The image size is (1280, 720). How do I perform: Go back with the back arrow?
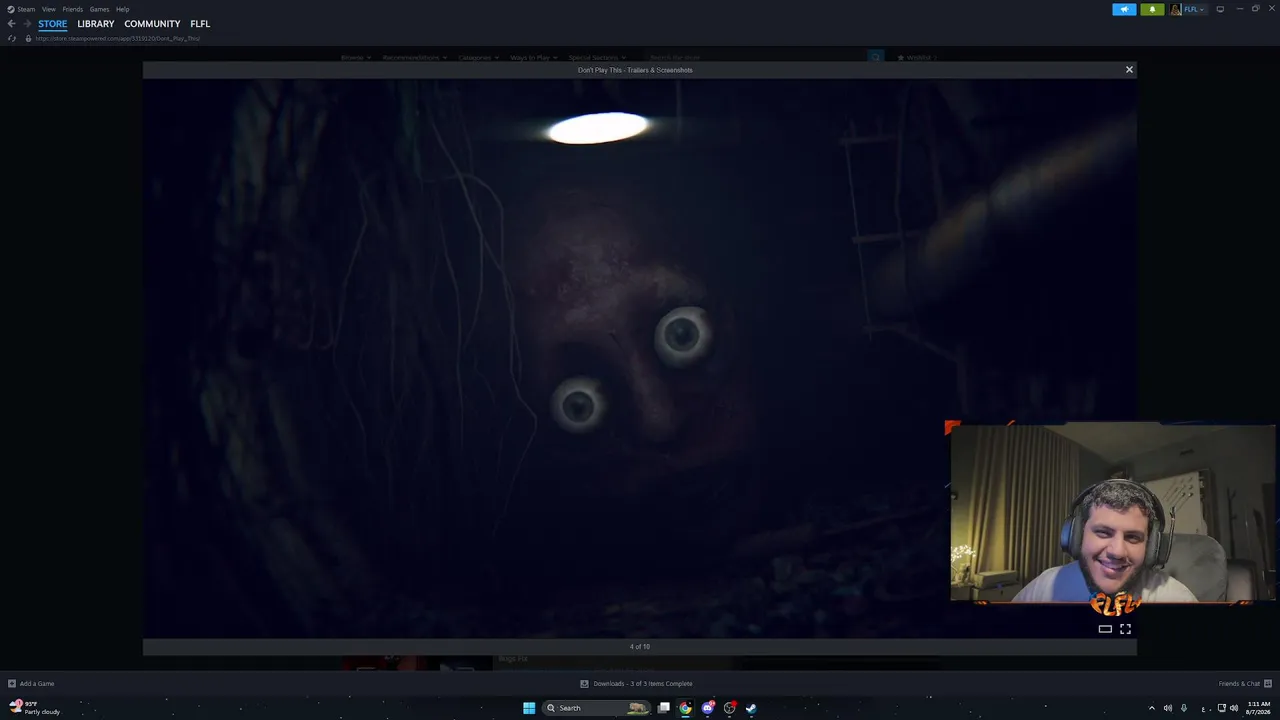[x=12, y=24]
